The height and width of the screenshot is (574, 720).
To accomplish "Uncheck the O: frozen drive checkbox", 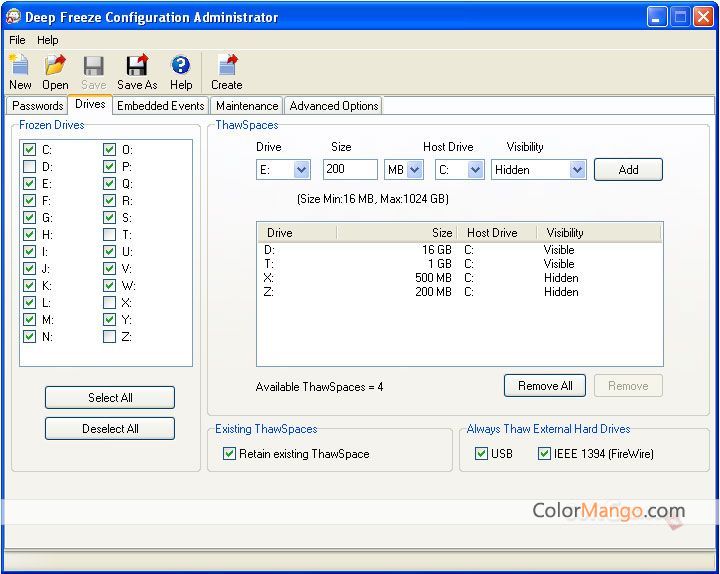I will coord(109,149).
